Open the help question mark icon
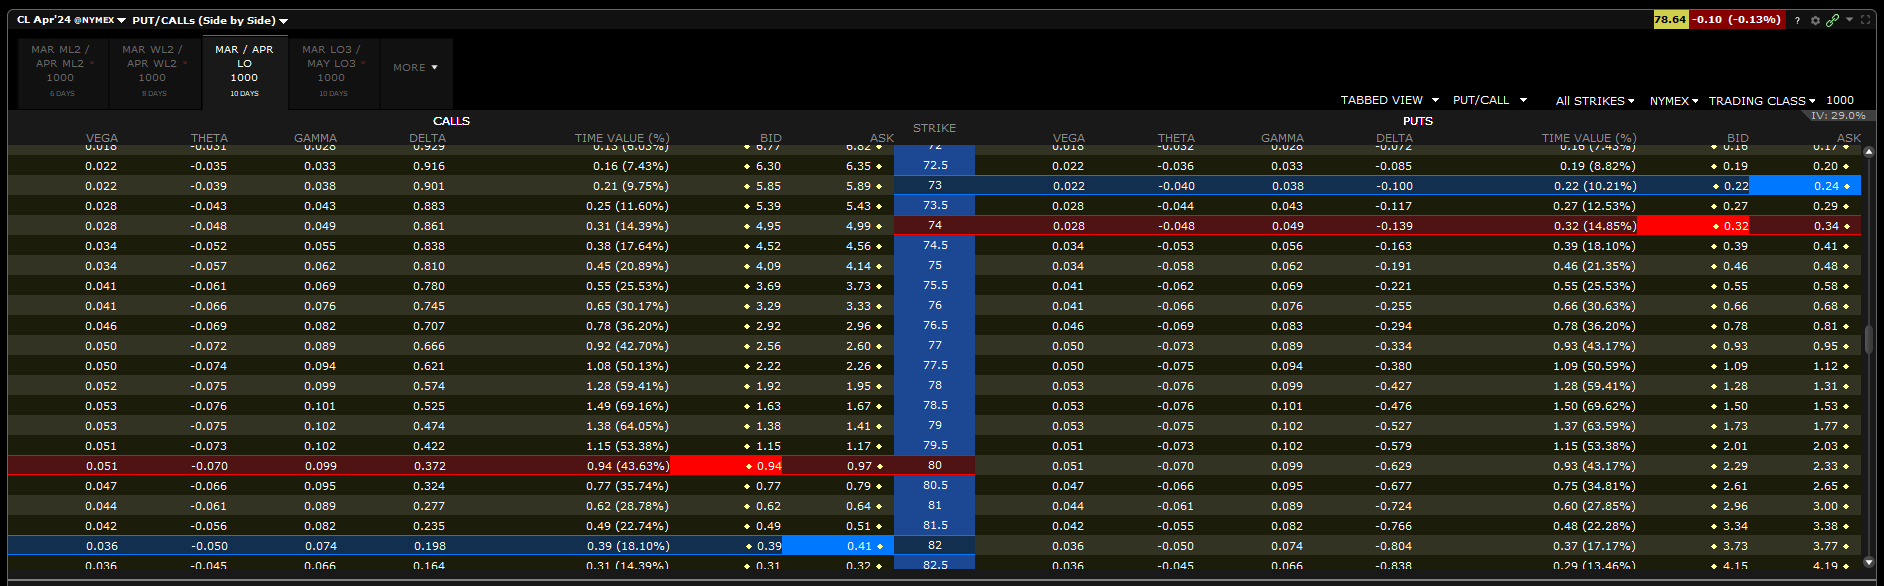The width and height of the screenshot is (1884, 586). [x=1797, y=20]
